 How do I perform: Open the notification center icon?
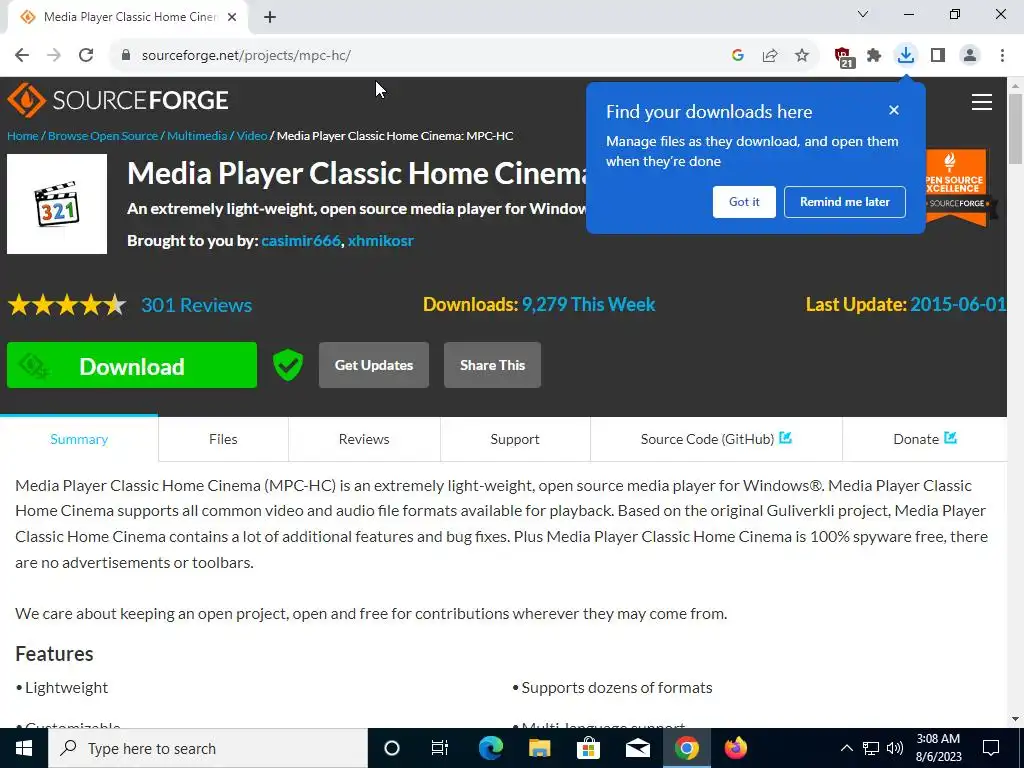click(x=991, y=748)
